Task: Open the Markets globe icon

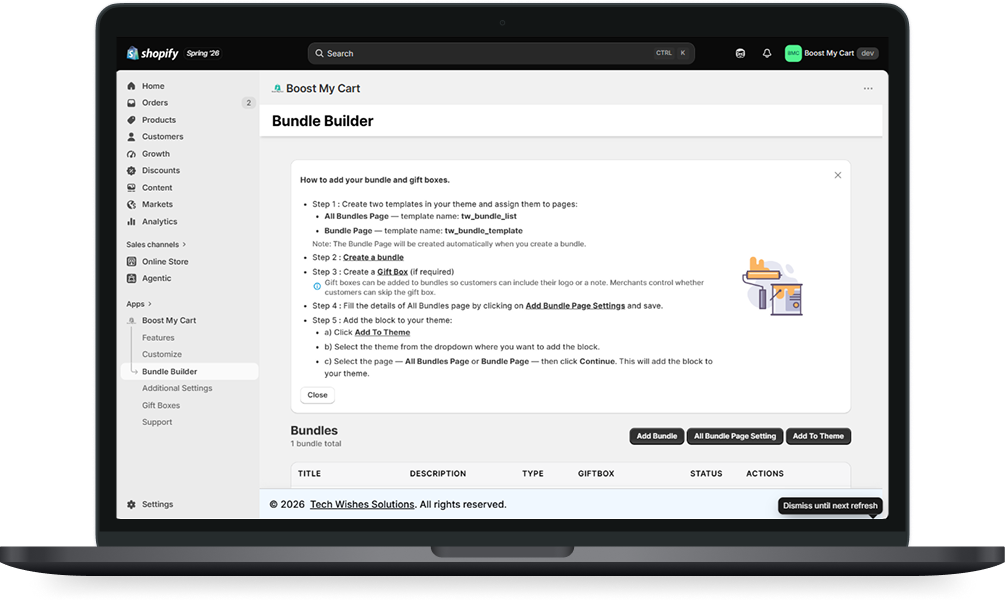Action: 131,204
